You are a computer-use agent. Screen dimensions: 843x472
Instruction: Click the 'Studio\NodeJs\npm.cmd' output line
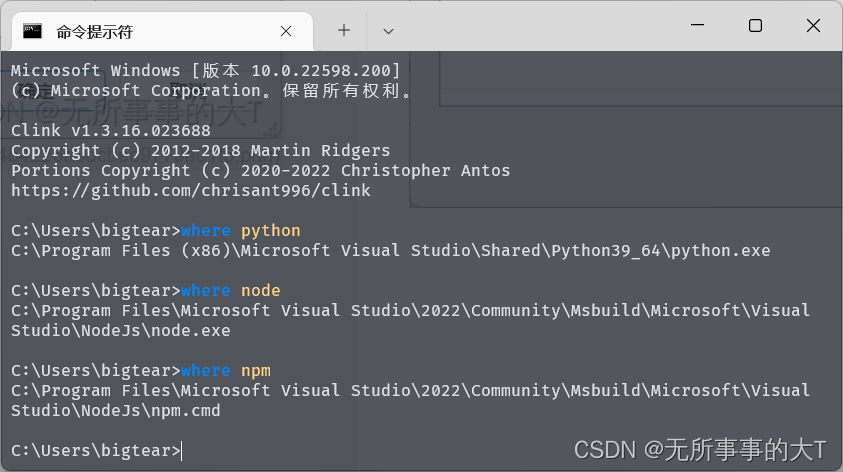click(116, 411)
